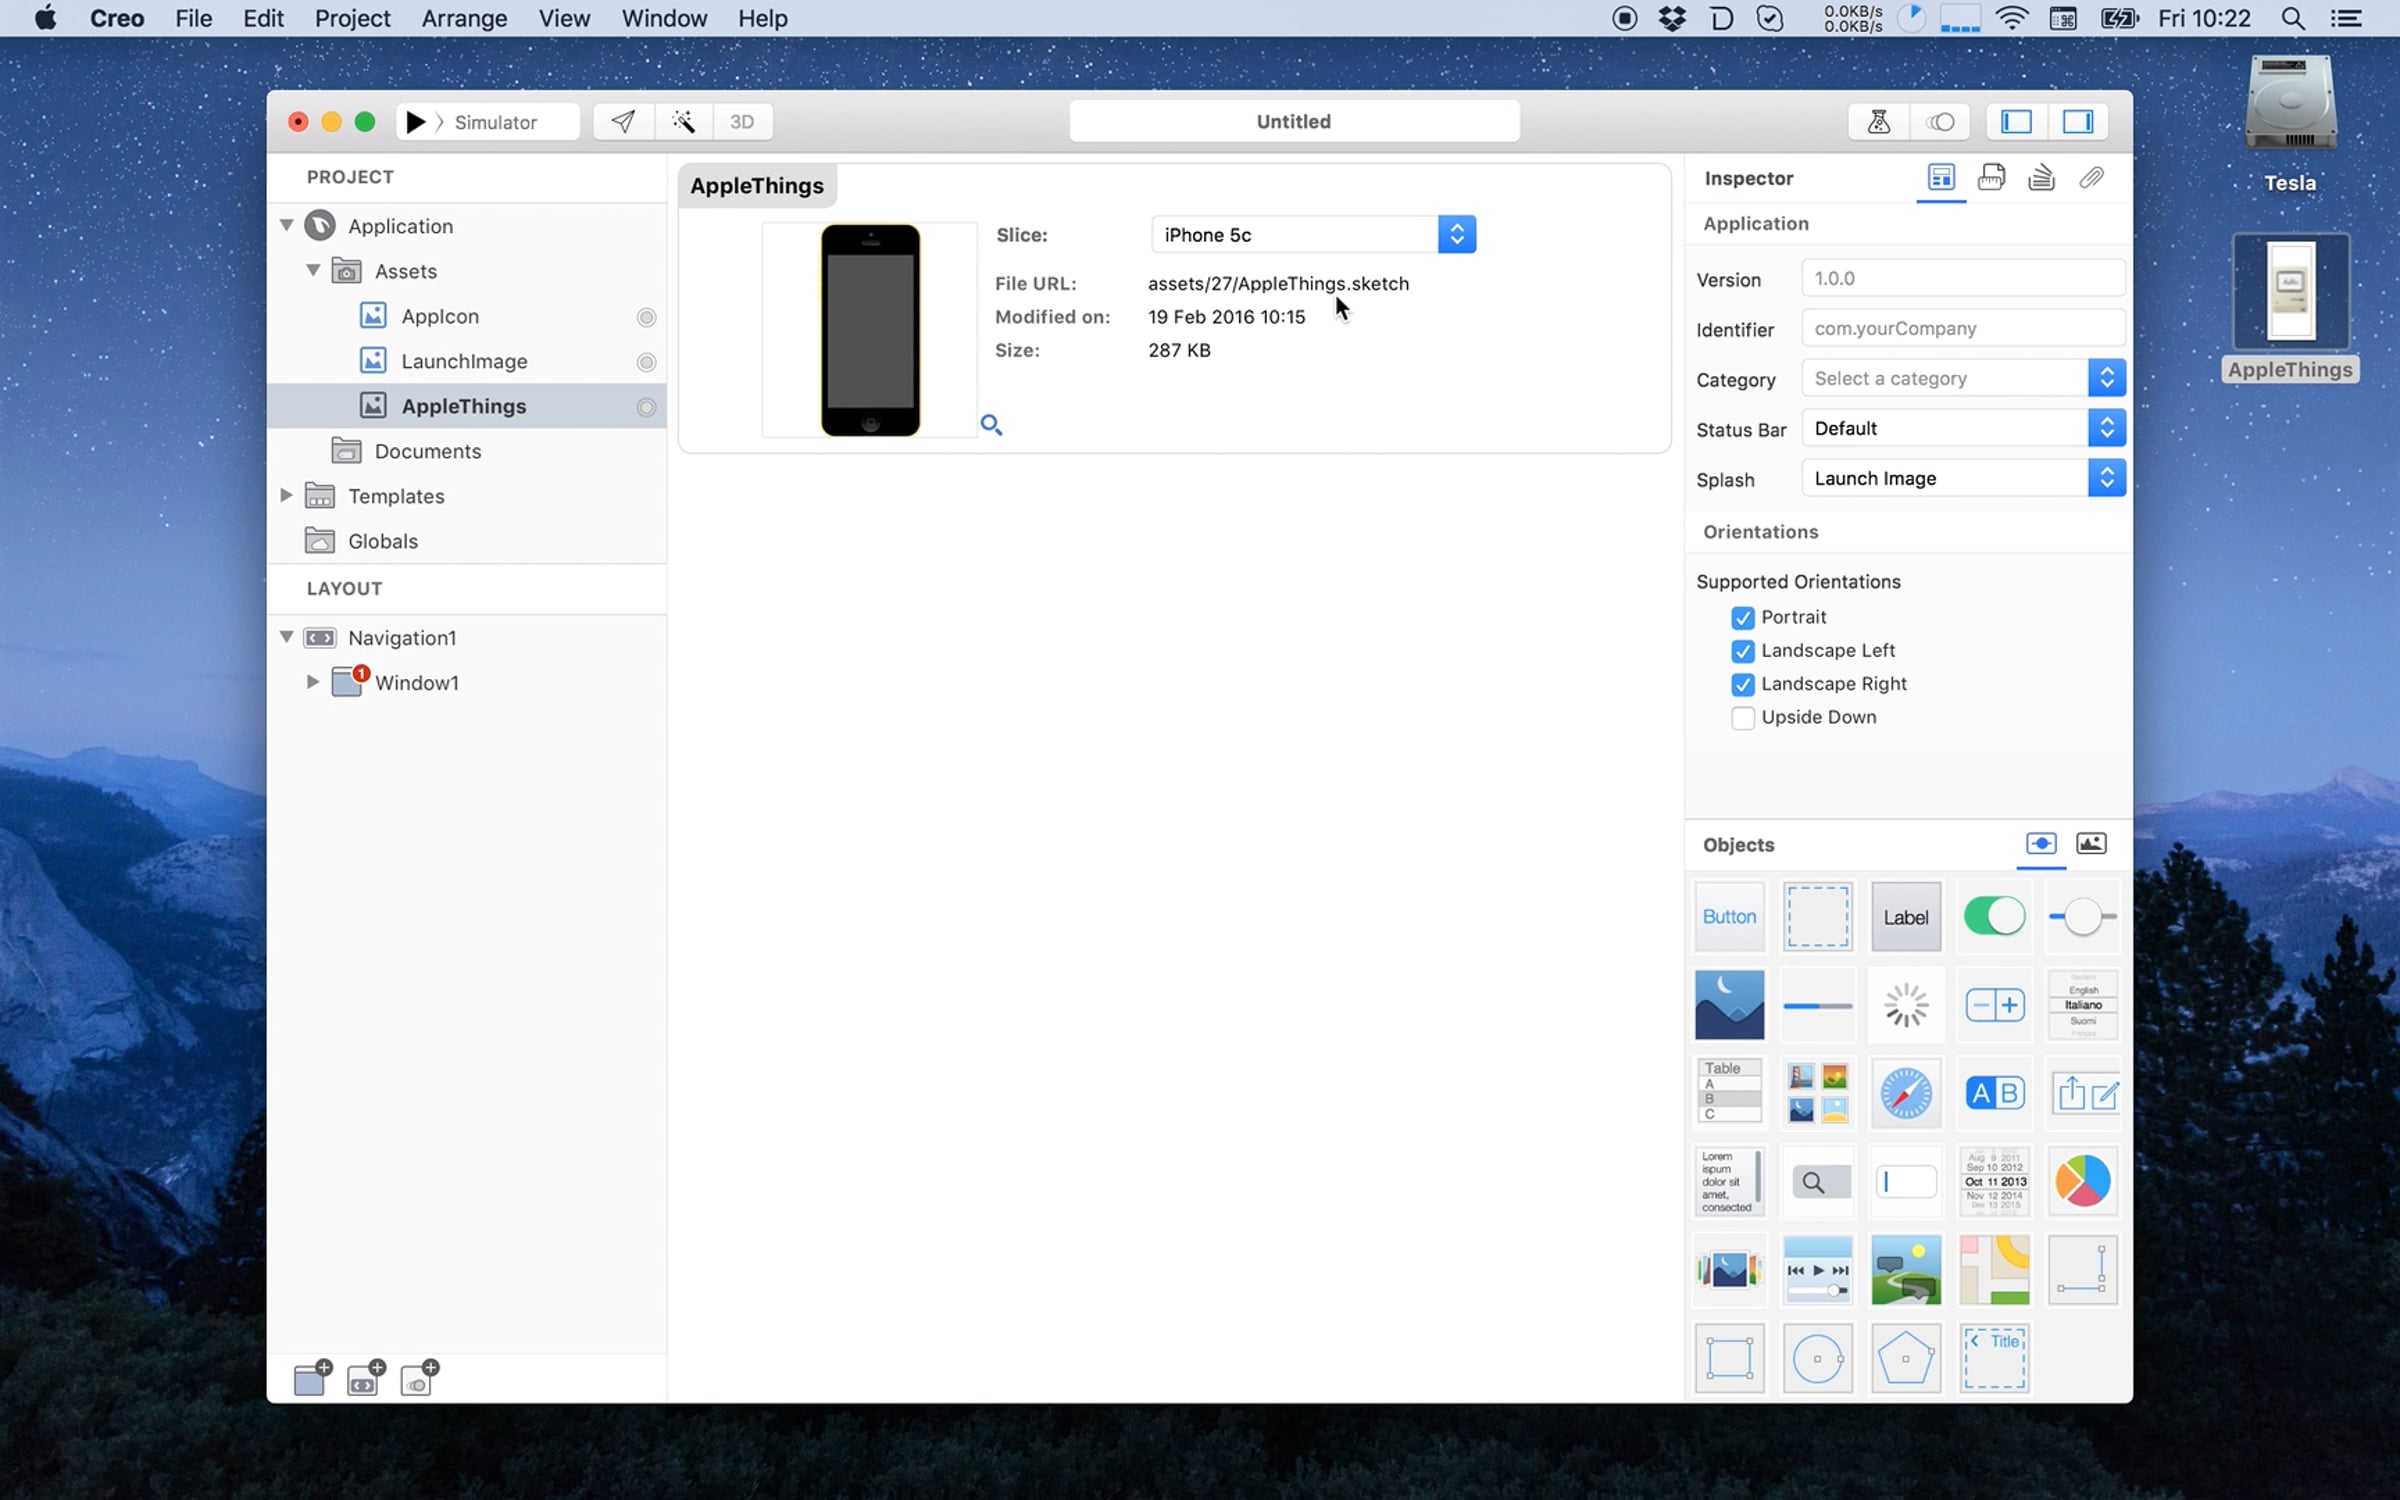Click the paper plane send icon
The width and height of the screenshot is (2400, 1500).
pyautogui.click(x=623, y=122)
